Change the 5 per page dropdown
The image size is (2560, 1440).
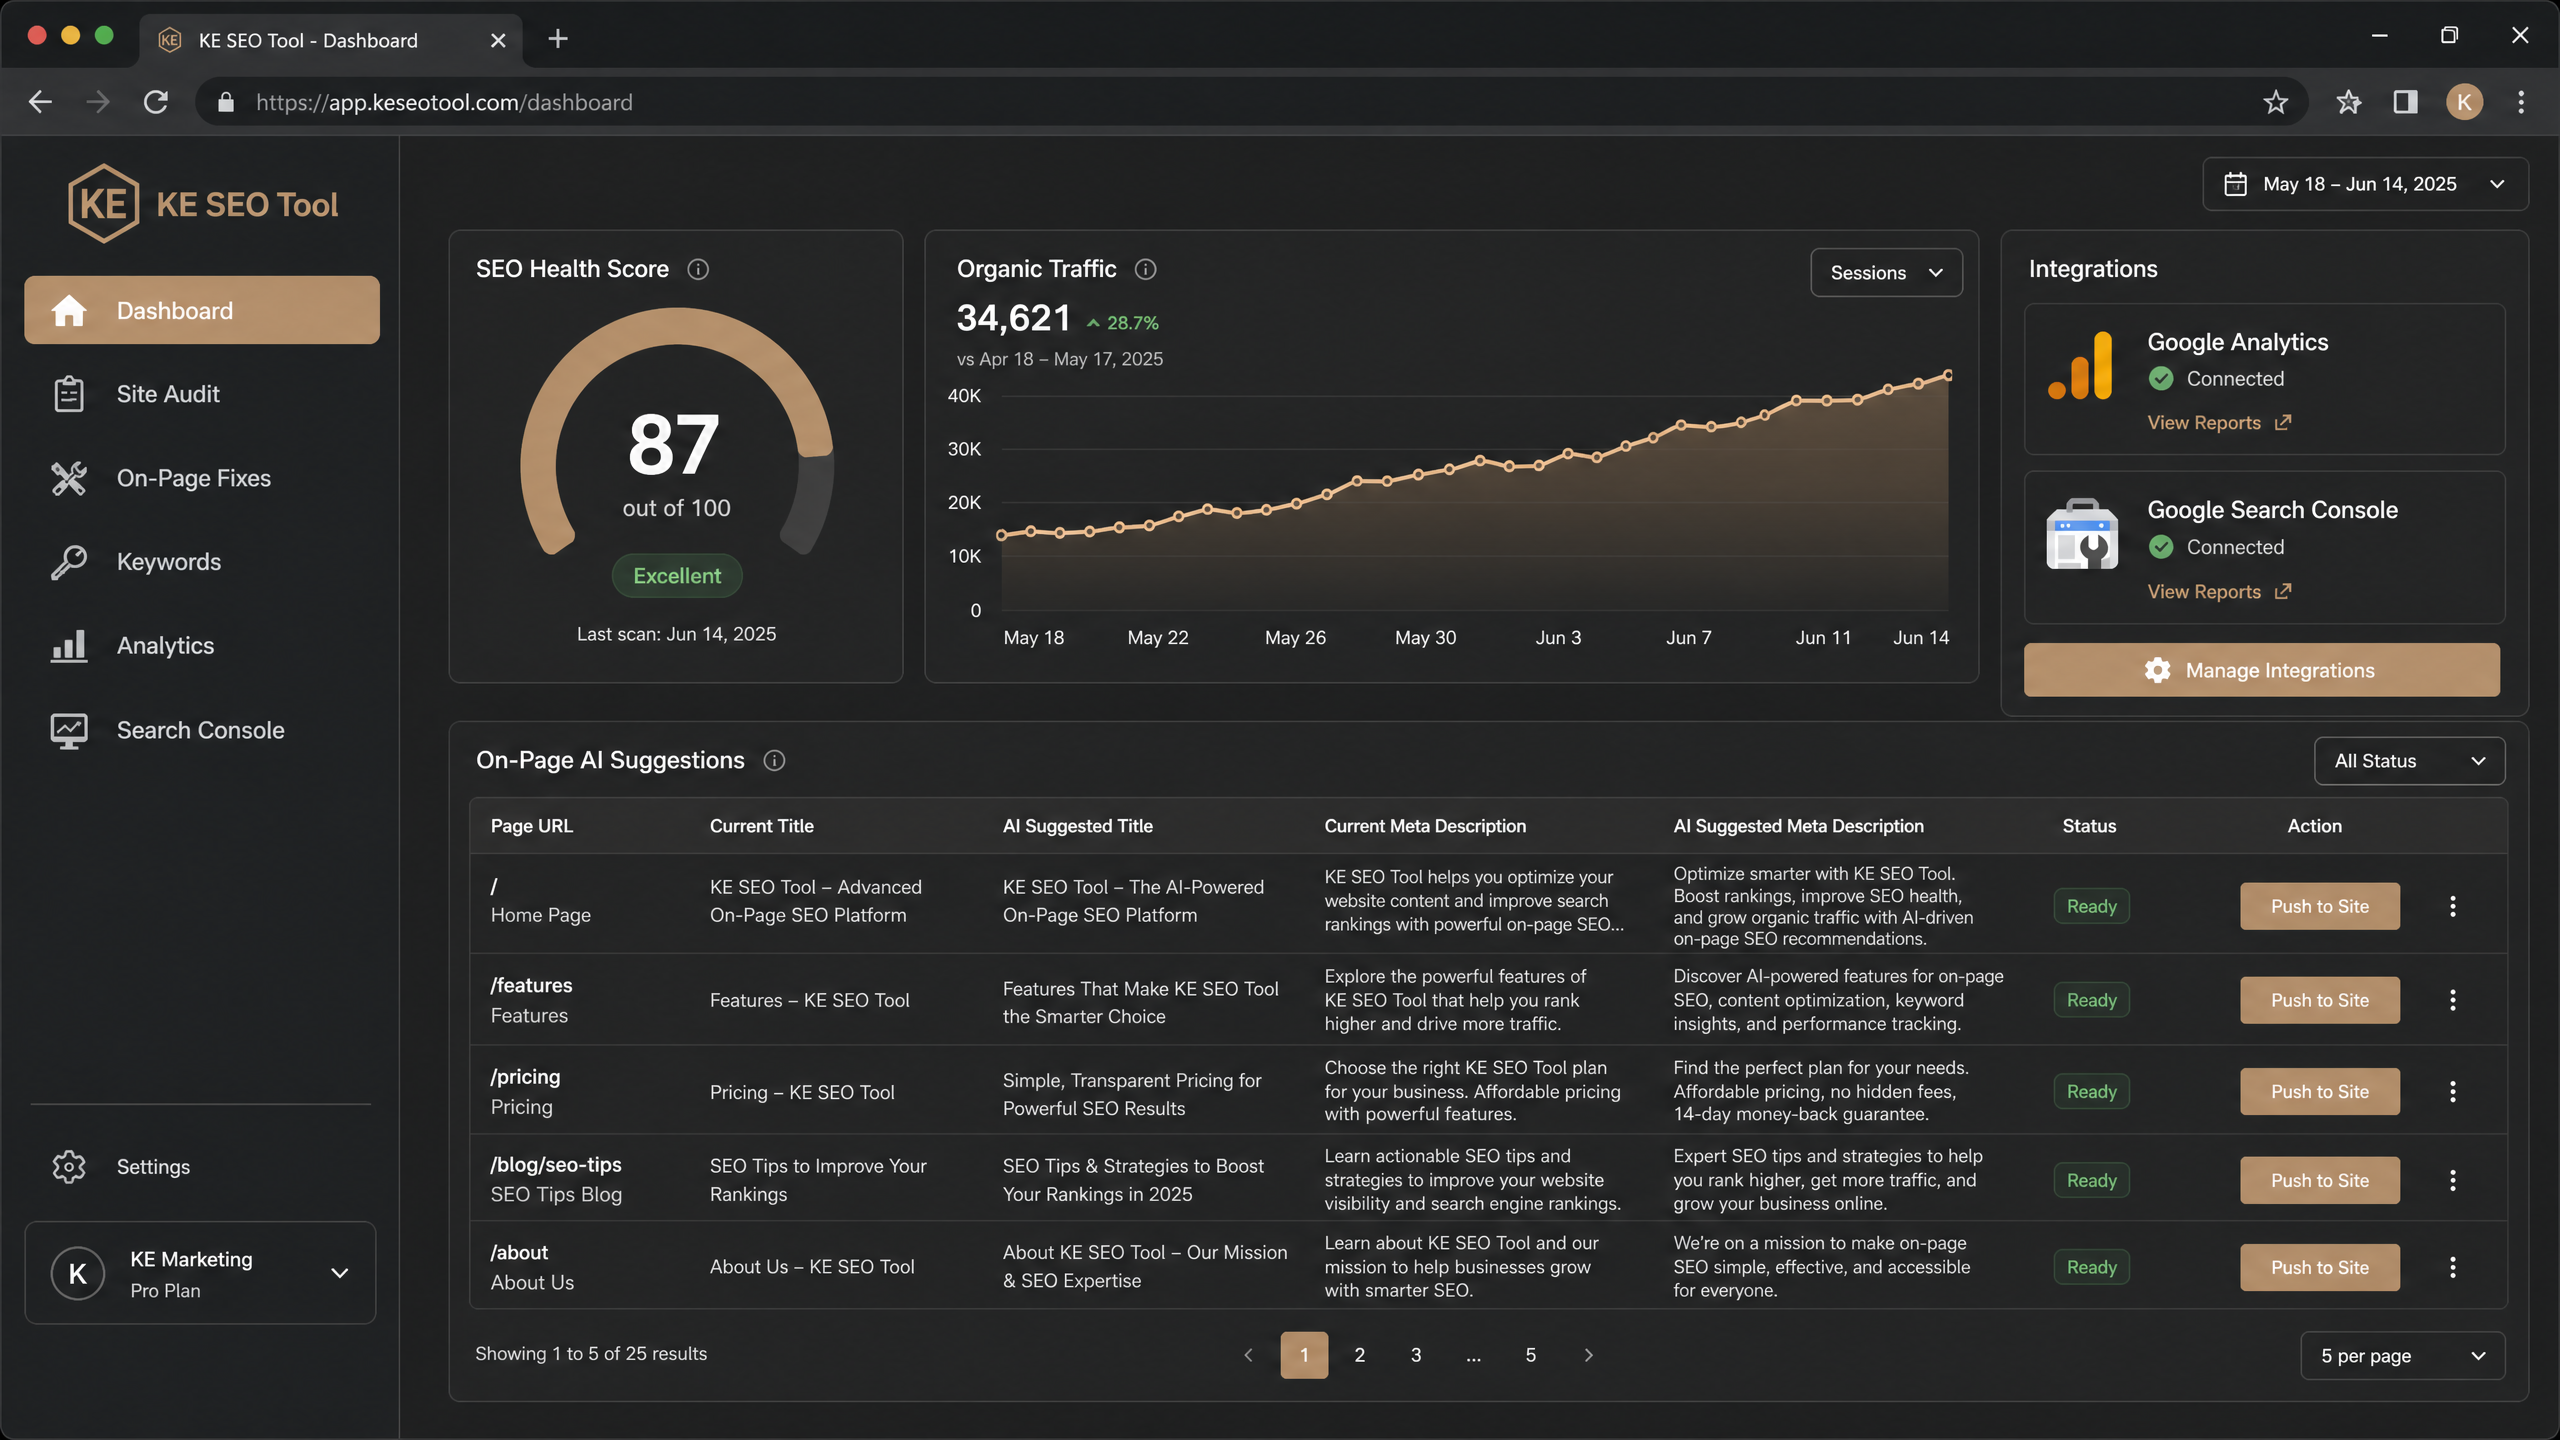coord(2403,1356)
